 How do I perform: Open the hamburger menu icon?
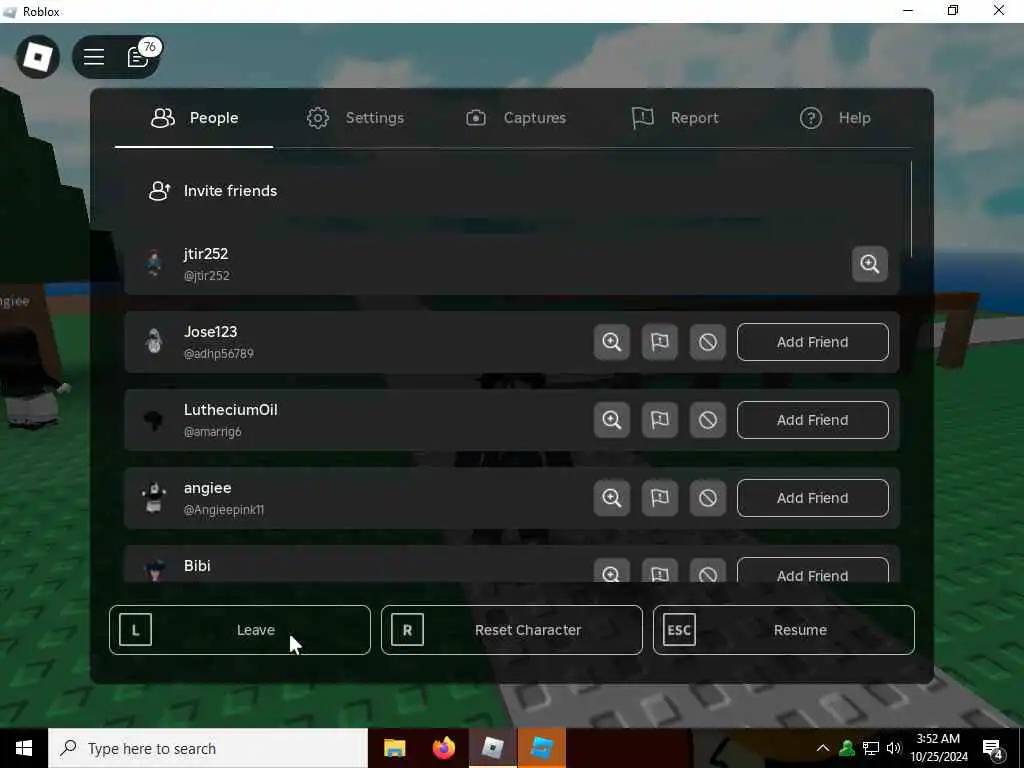[x=94, y=57]
